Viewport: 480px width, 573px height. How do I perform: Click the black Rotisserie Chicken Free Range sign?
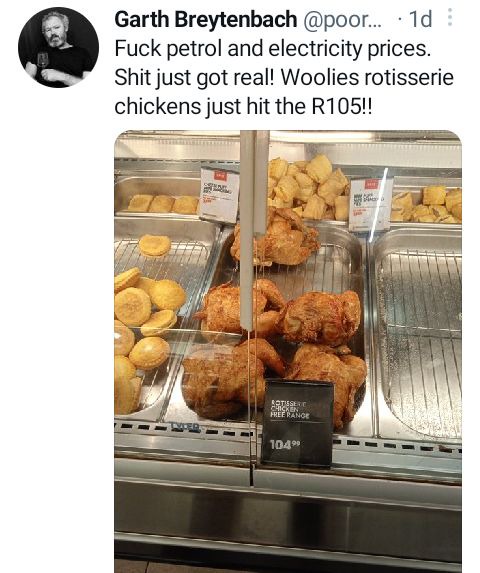[x=298, y=424]
